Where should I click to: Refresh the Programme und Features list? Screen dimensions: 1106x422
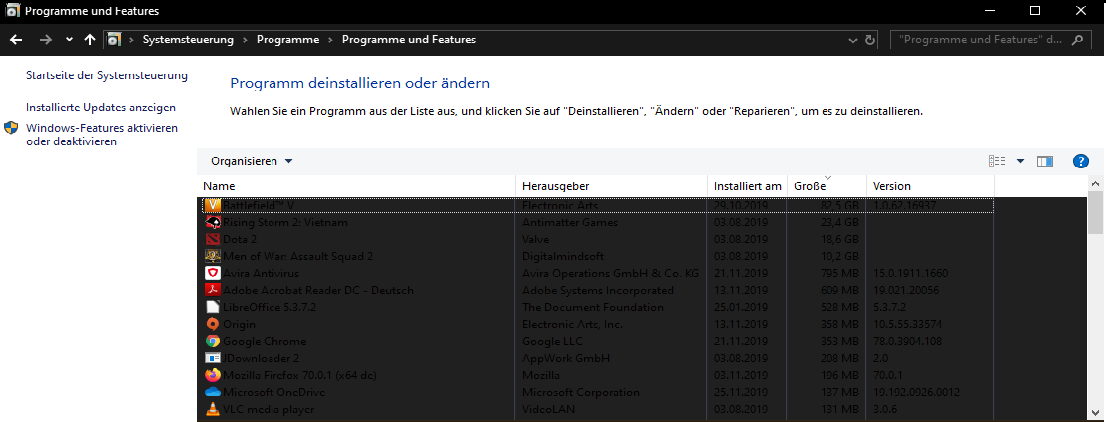coord(870,40)
